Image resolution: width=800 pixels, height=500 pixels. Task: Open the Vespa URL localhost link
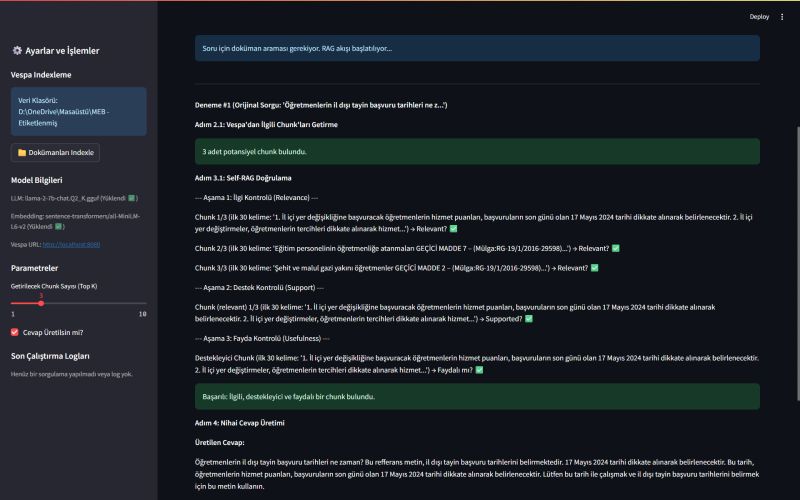pyautogui.click(x=71, y=244)
